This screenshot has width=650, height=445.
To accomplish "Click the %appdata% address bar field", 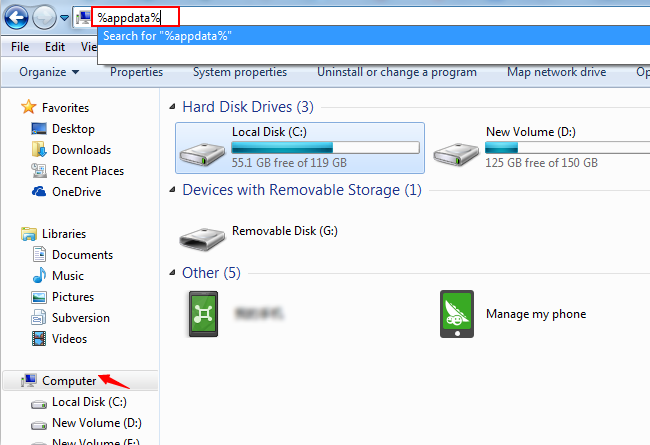I will click(x=135, y=17).
